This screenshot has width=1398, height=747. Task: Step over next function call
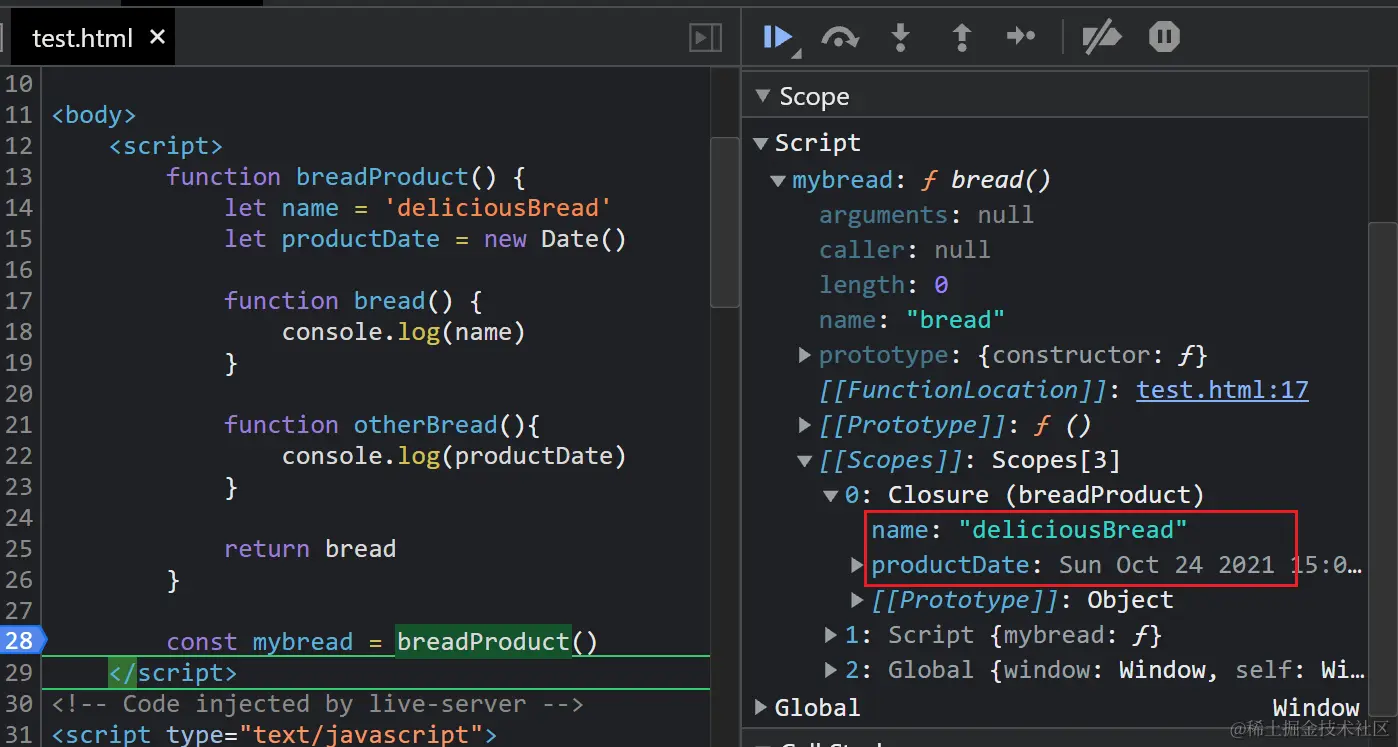click(x=840, y=38)
